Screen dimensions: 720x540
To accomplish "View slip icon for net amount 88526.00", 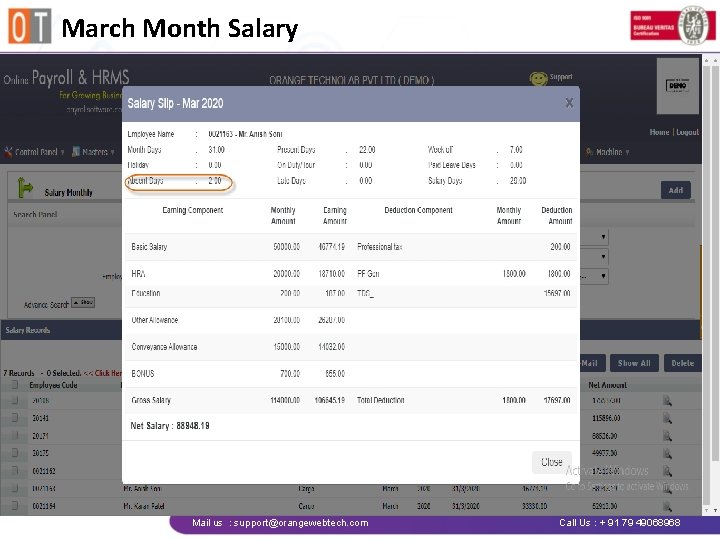I will pos(667,436).
